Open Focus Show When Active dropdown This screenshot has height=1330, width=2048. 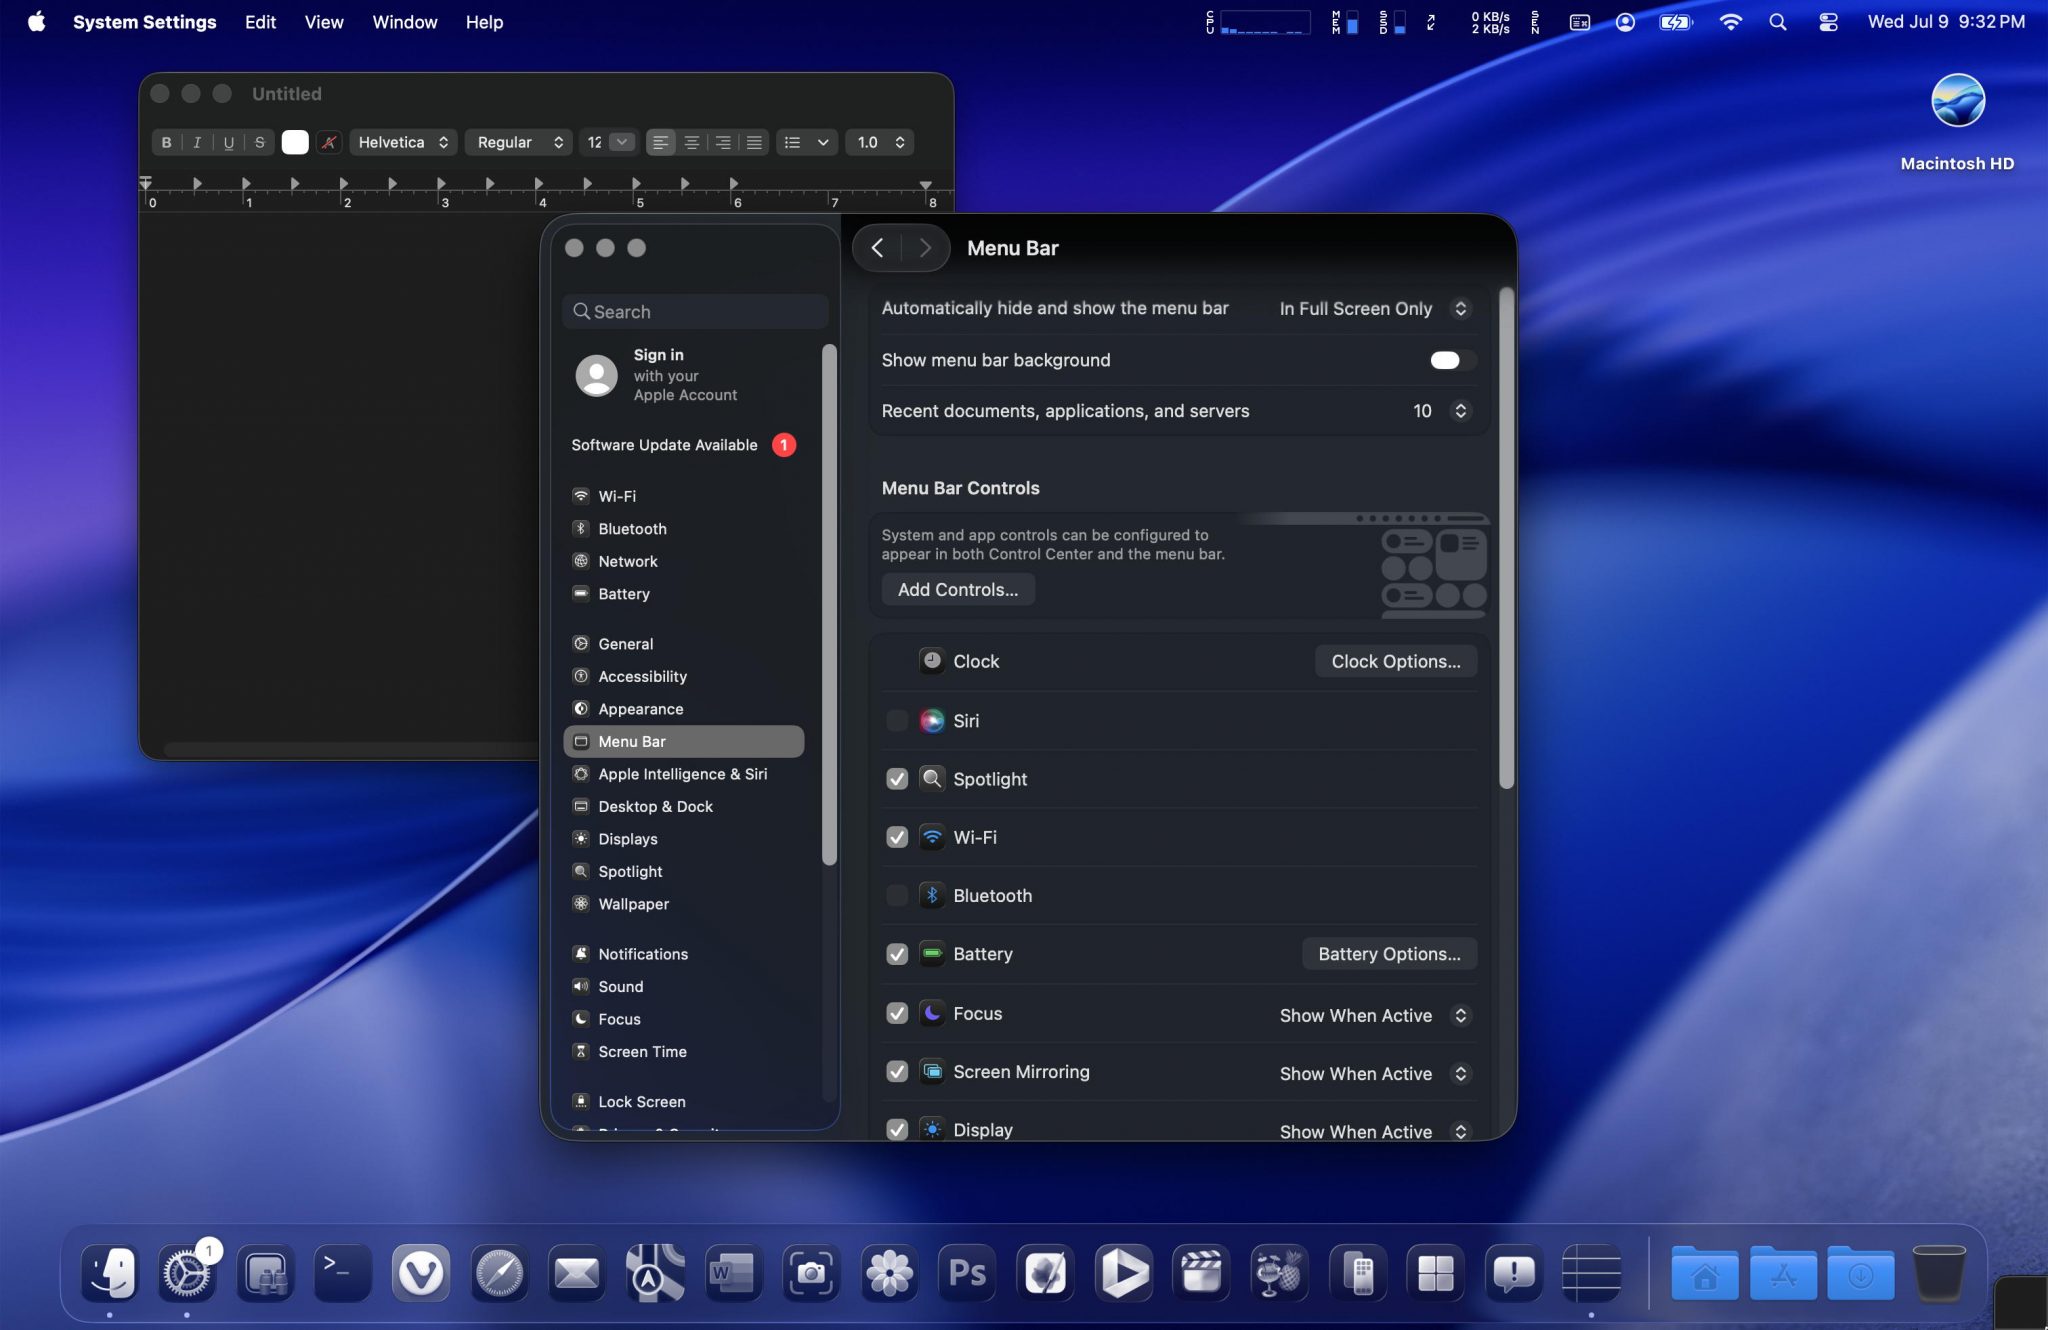pos(1372,1015)
